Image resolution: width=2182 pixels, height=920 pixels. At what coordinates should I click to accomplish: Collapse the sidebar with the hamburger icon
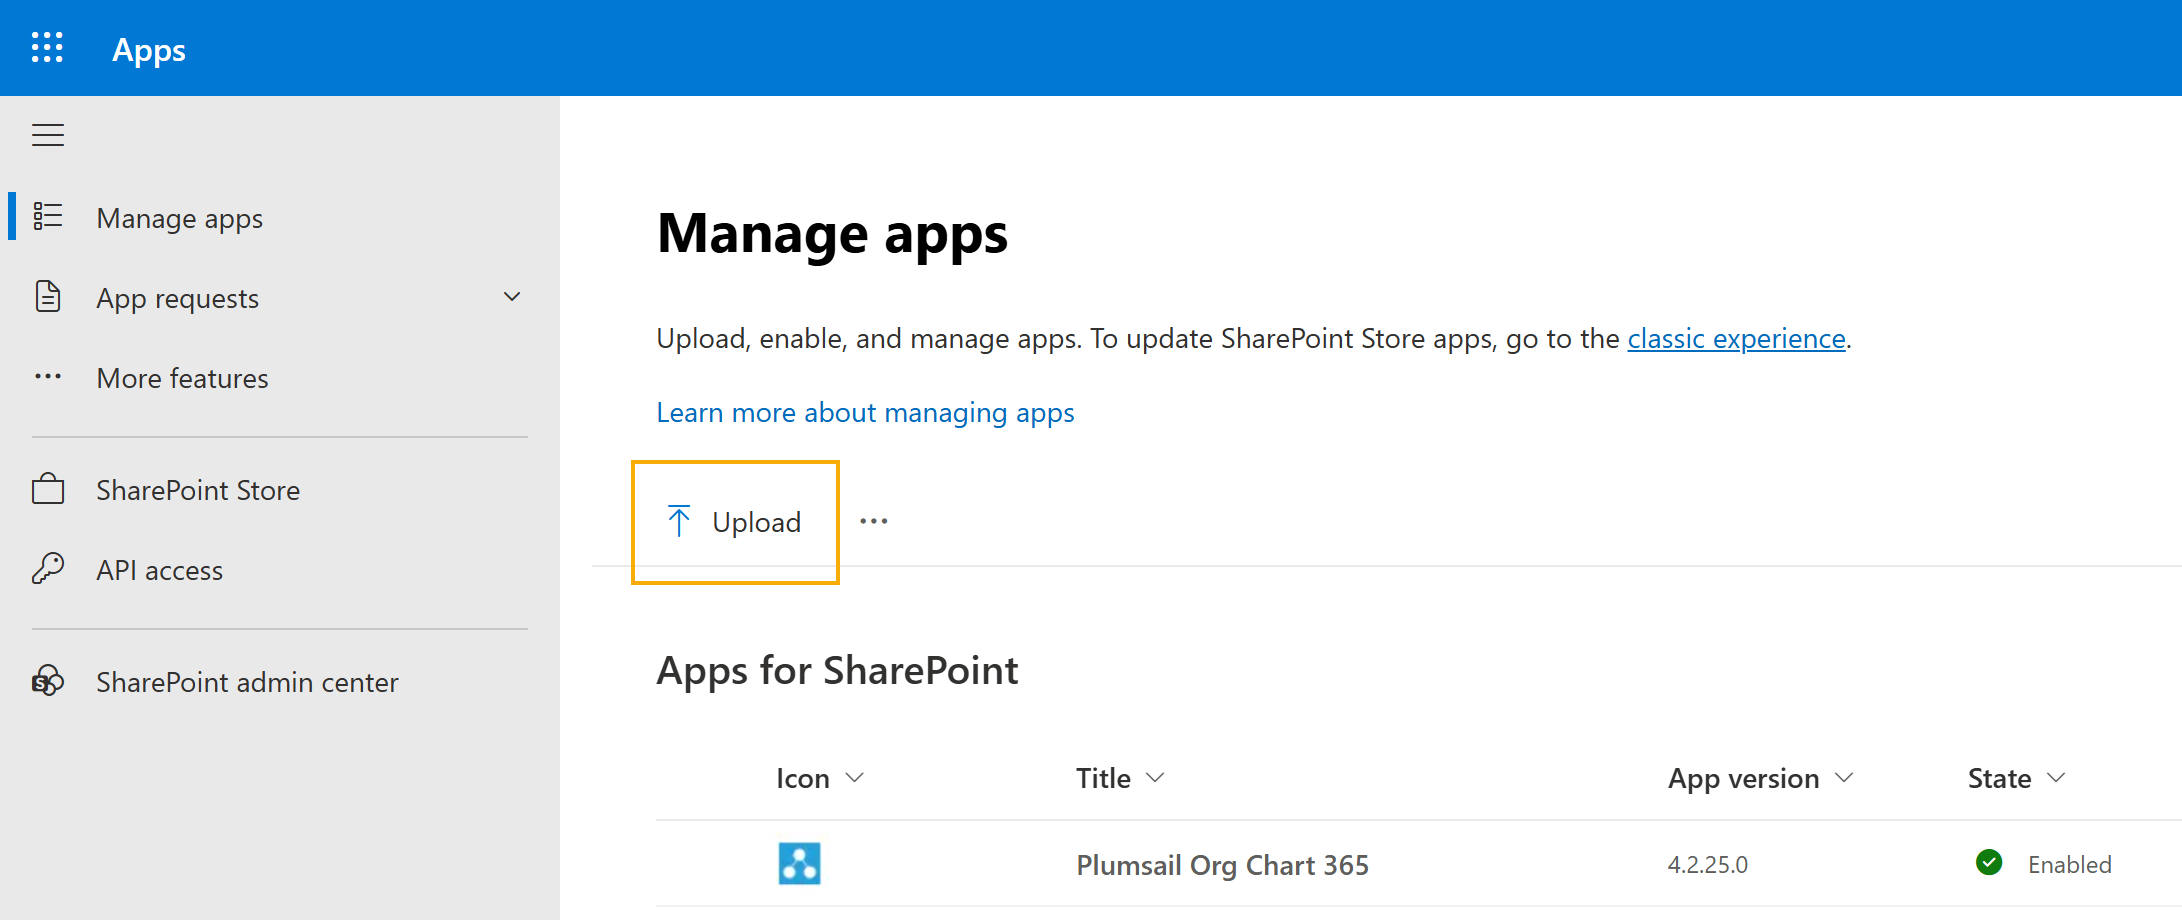[x=47, y=134]
